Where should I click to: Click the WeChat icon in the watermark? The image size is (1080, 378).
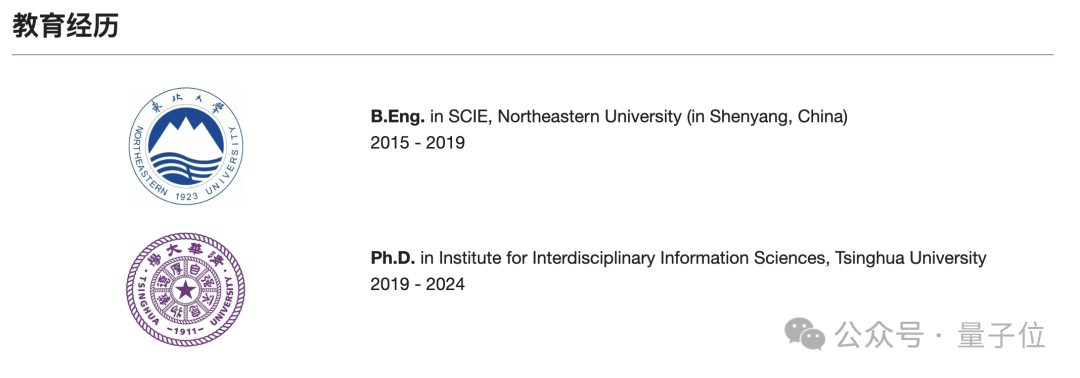point(805,334)
